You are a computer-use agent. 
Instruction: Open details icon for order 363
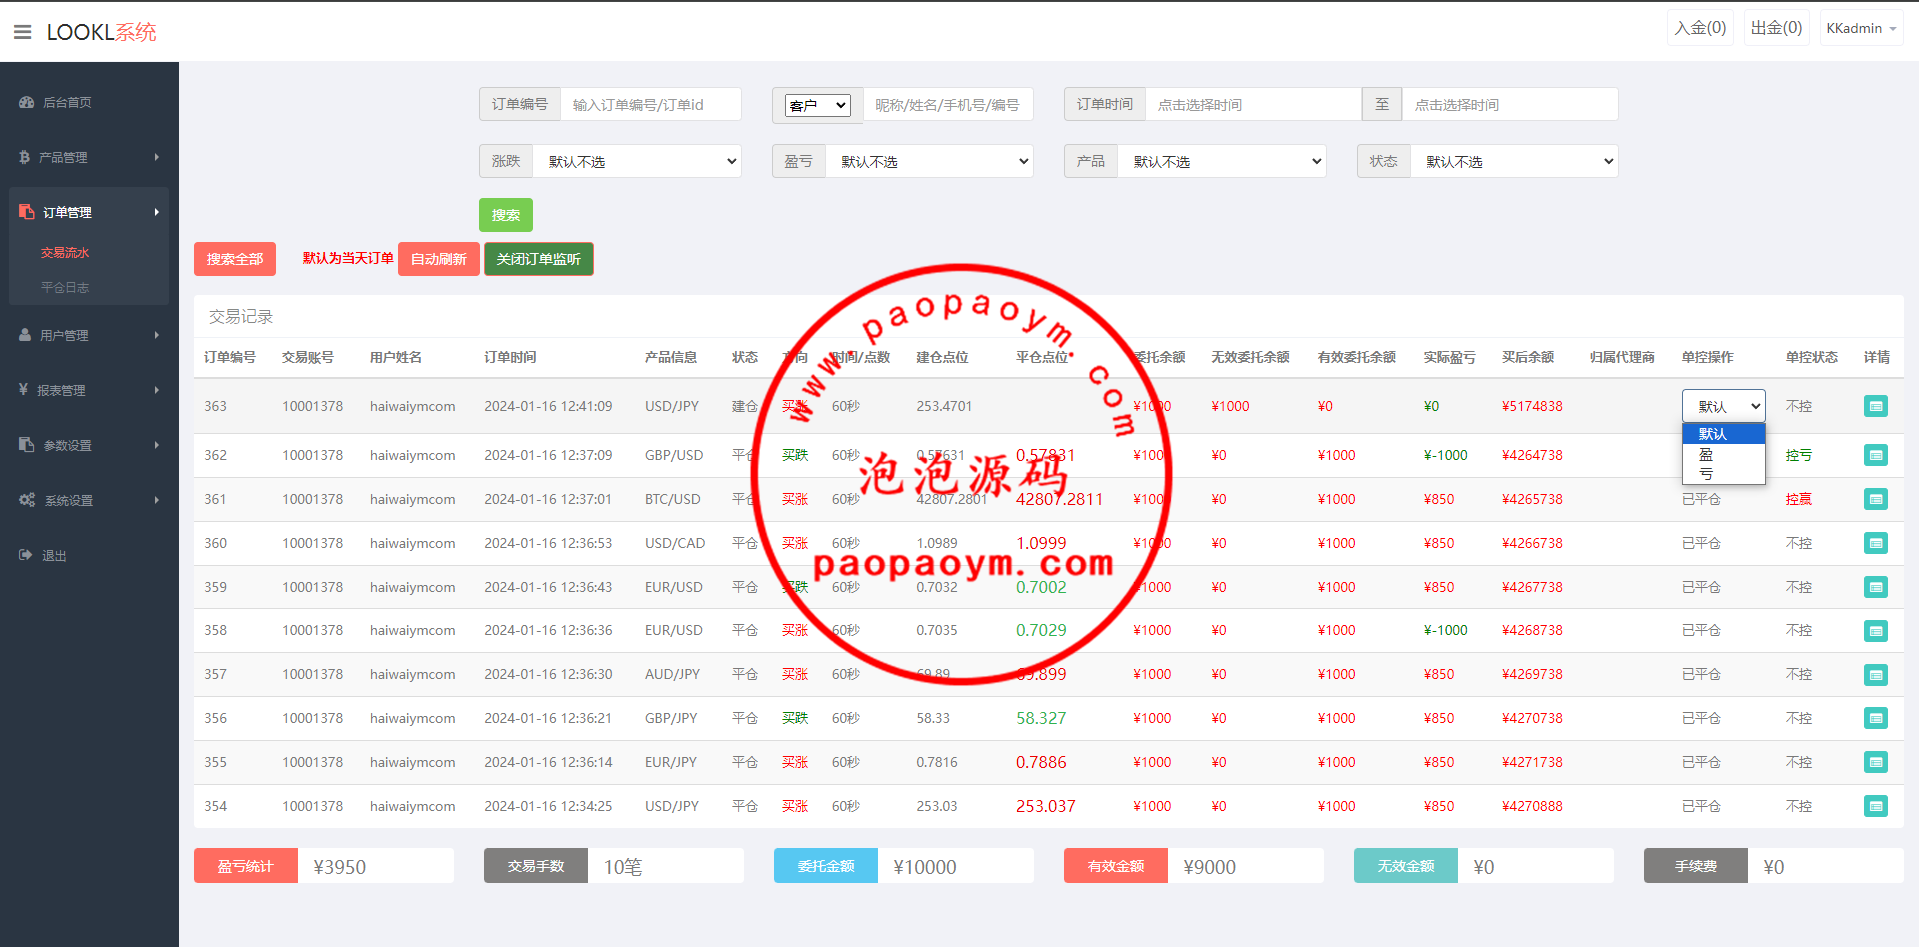click(x=1875, y=406)
